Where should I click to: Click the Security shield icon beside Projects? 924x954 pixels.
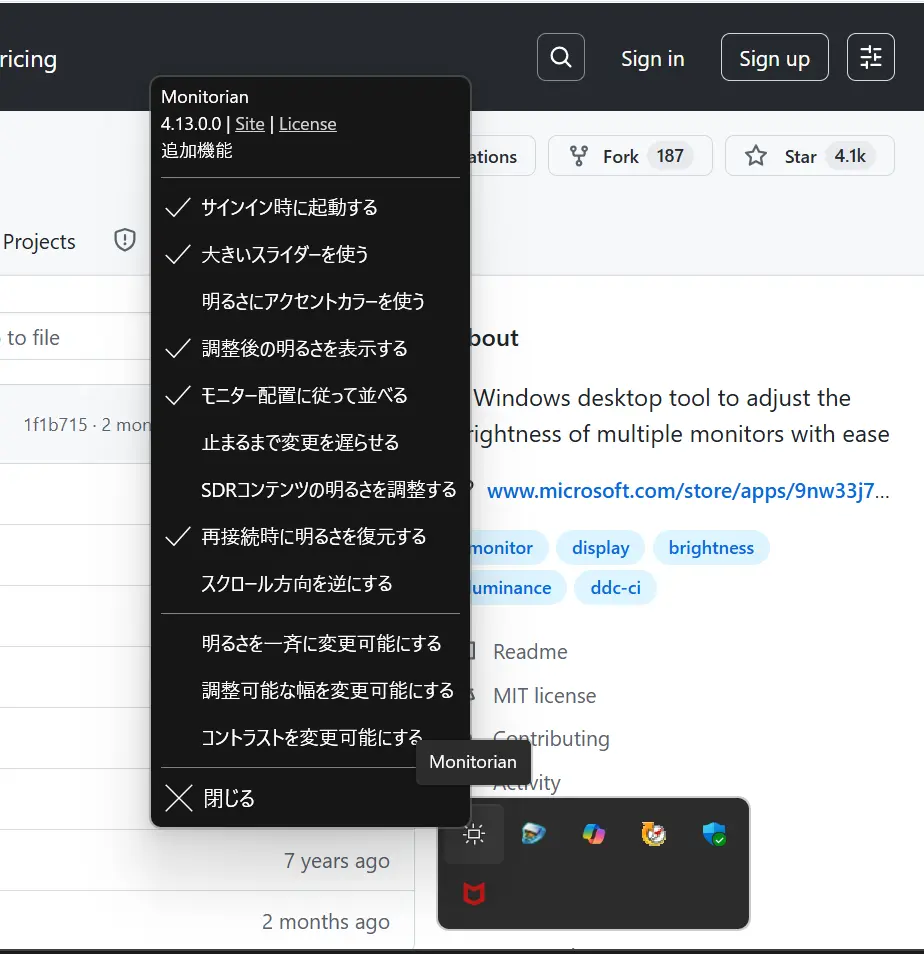coord(125,241)
